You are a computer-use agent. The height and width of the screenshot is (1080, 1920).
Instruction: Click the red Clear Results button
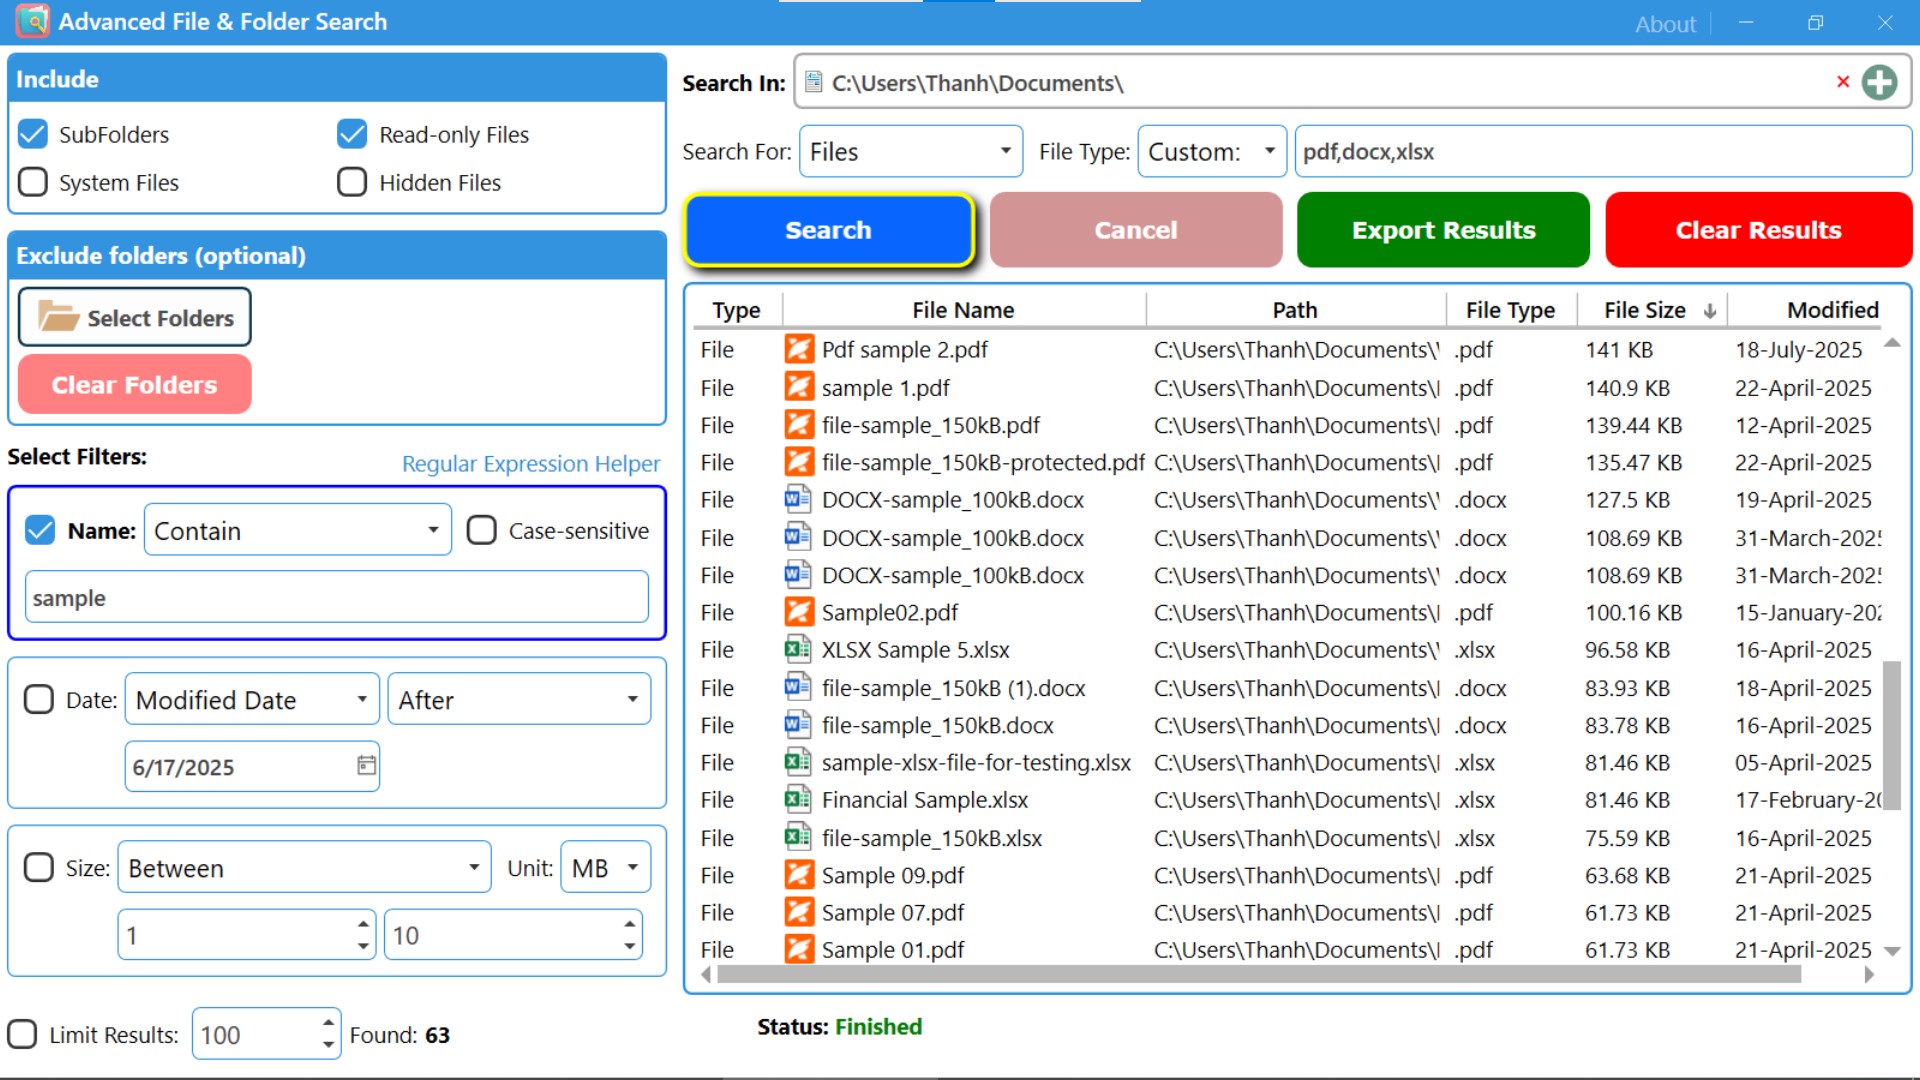1758,230
